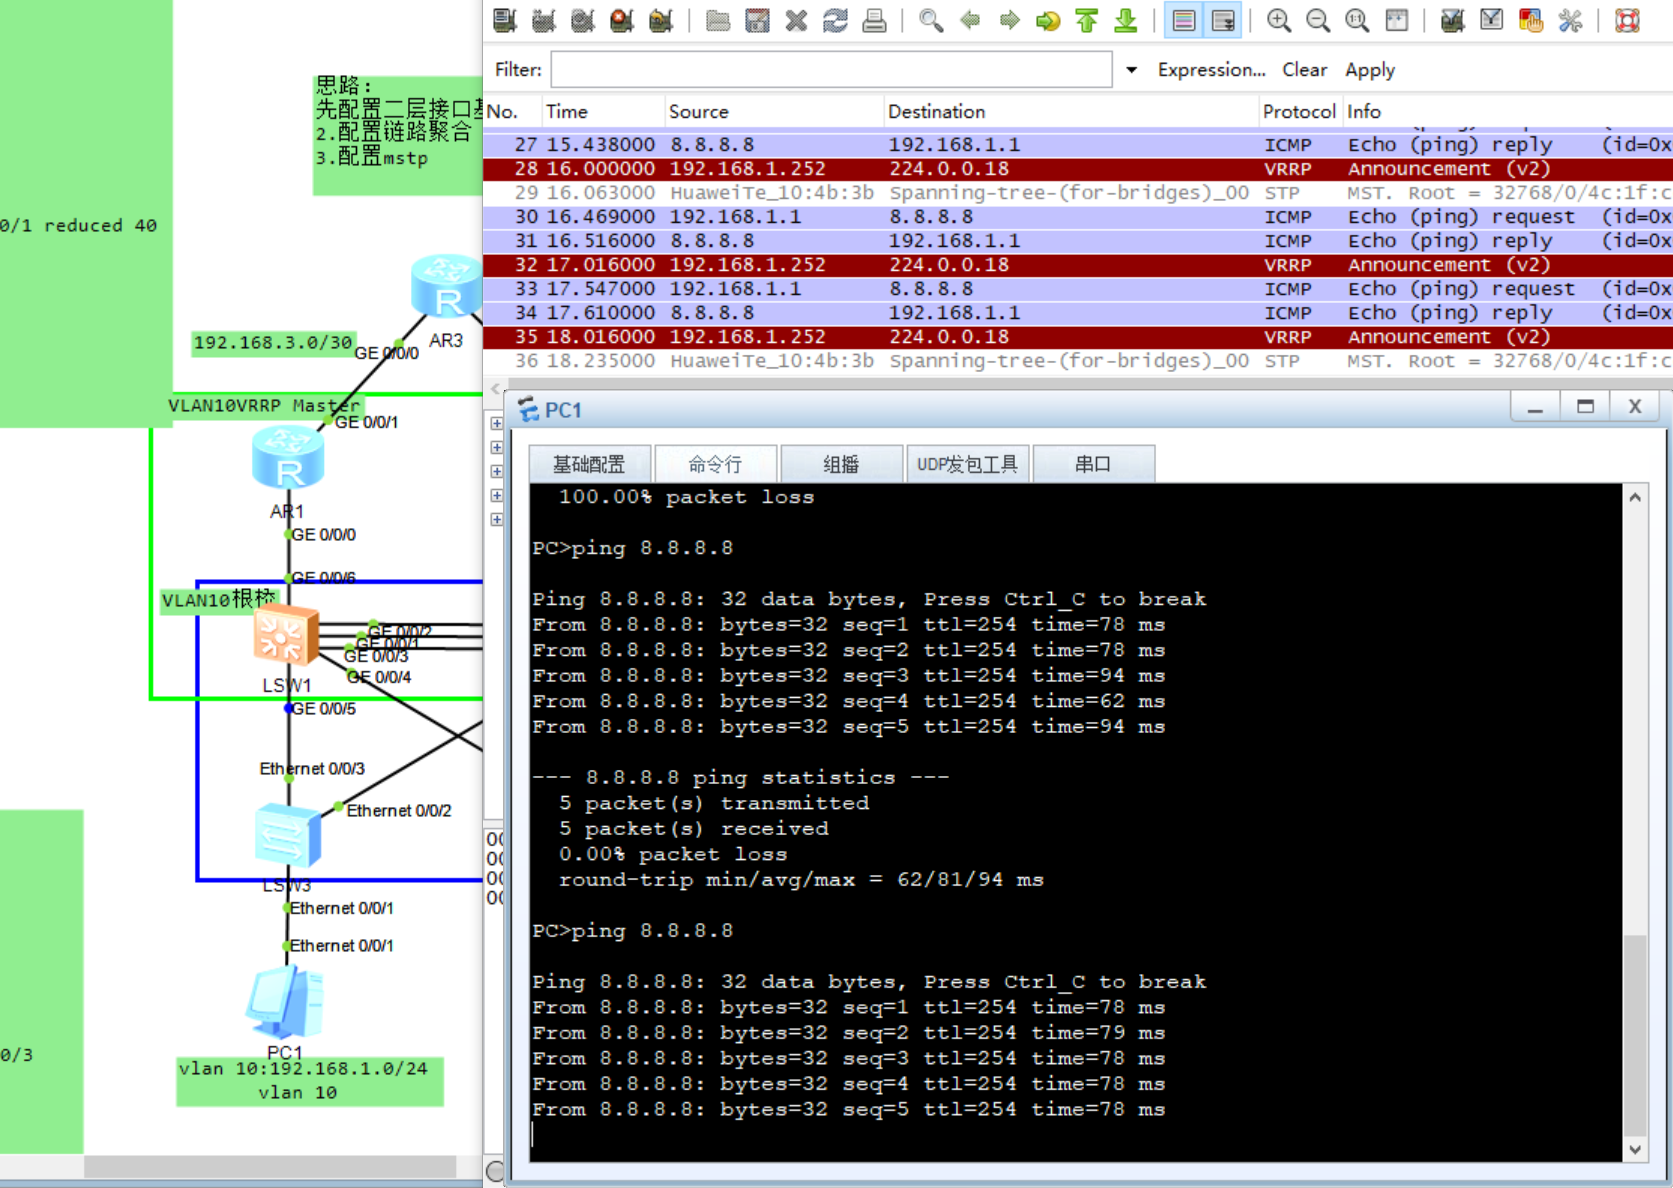
Task: Close the capture file X icon
Action: pos(796,20)
